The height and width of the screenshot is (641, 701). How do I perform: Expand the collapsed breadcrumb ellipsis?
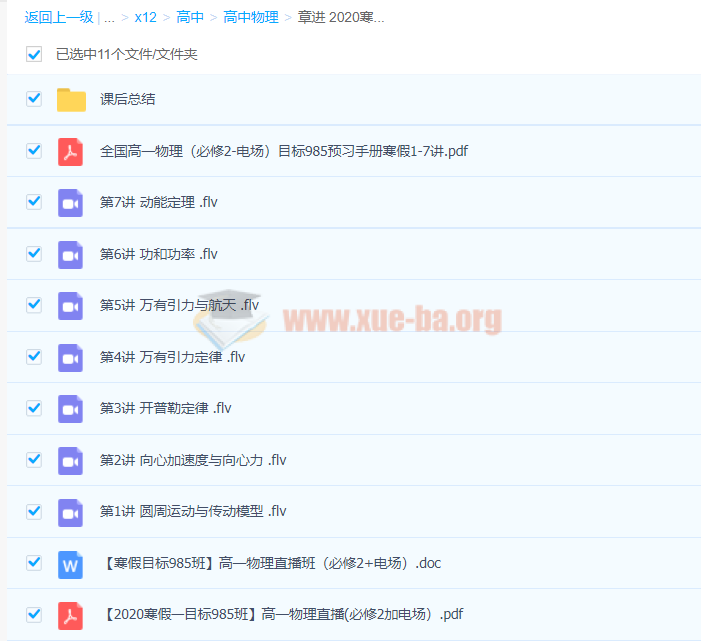(x=109, y=17)
